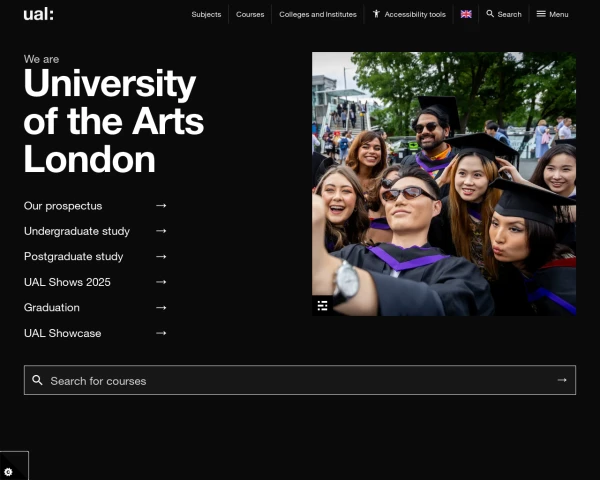Click the Search magnifier icon in header
600x480 pixels.
490,14
